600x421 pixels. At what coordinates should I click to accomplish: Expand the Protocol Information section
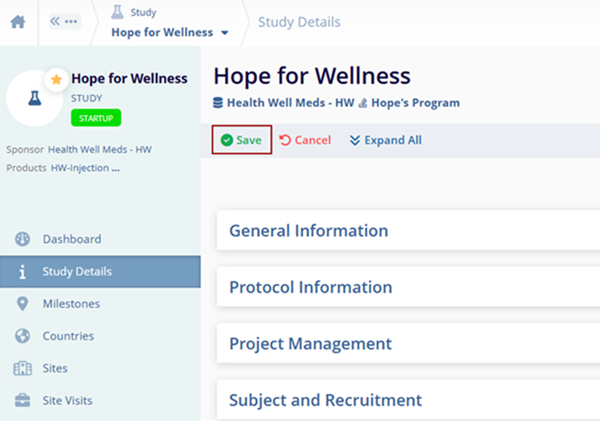click(311, 288)
